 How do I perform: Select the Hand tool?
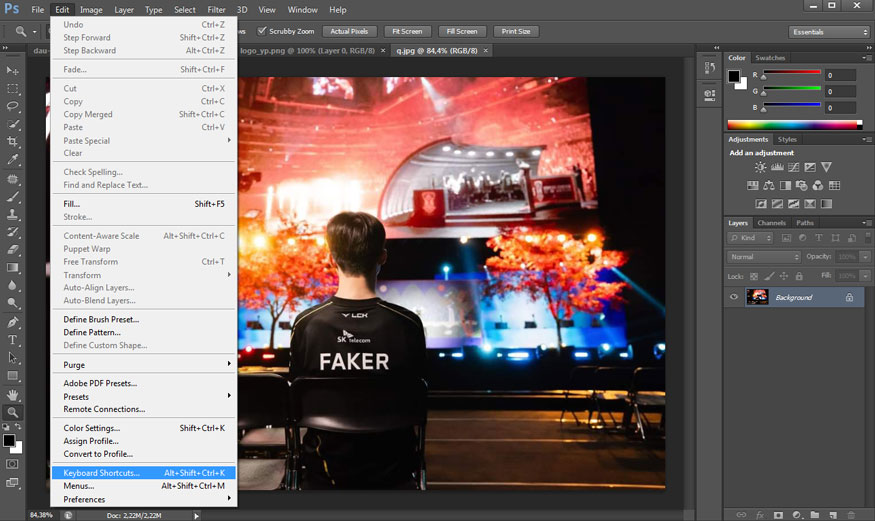[x=13, y=394]
